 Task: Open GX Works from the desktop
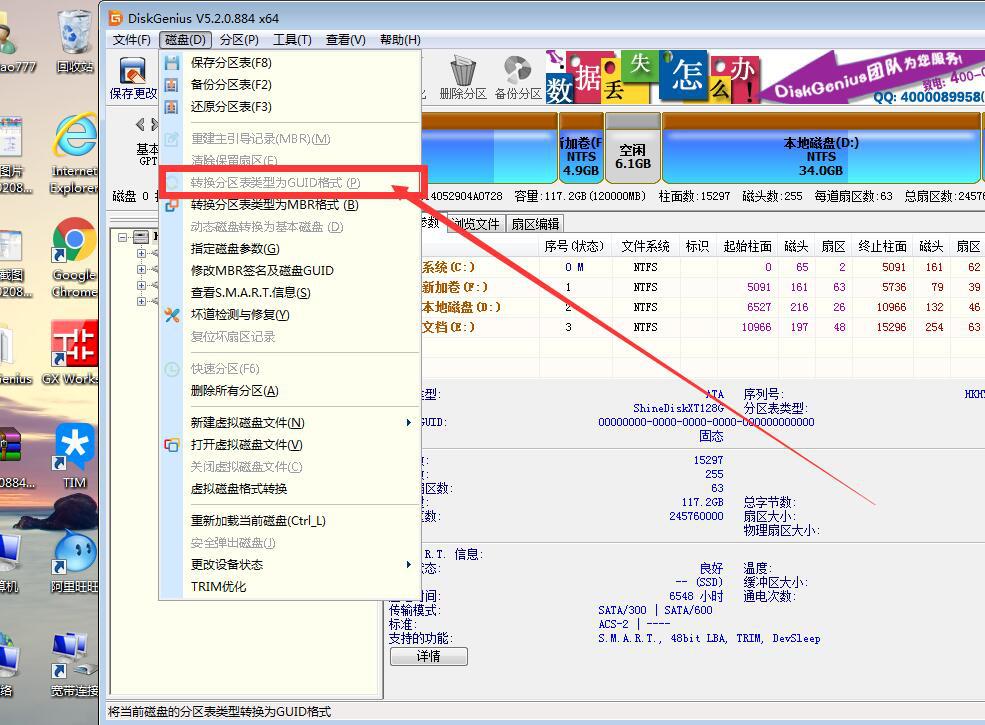74,345
